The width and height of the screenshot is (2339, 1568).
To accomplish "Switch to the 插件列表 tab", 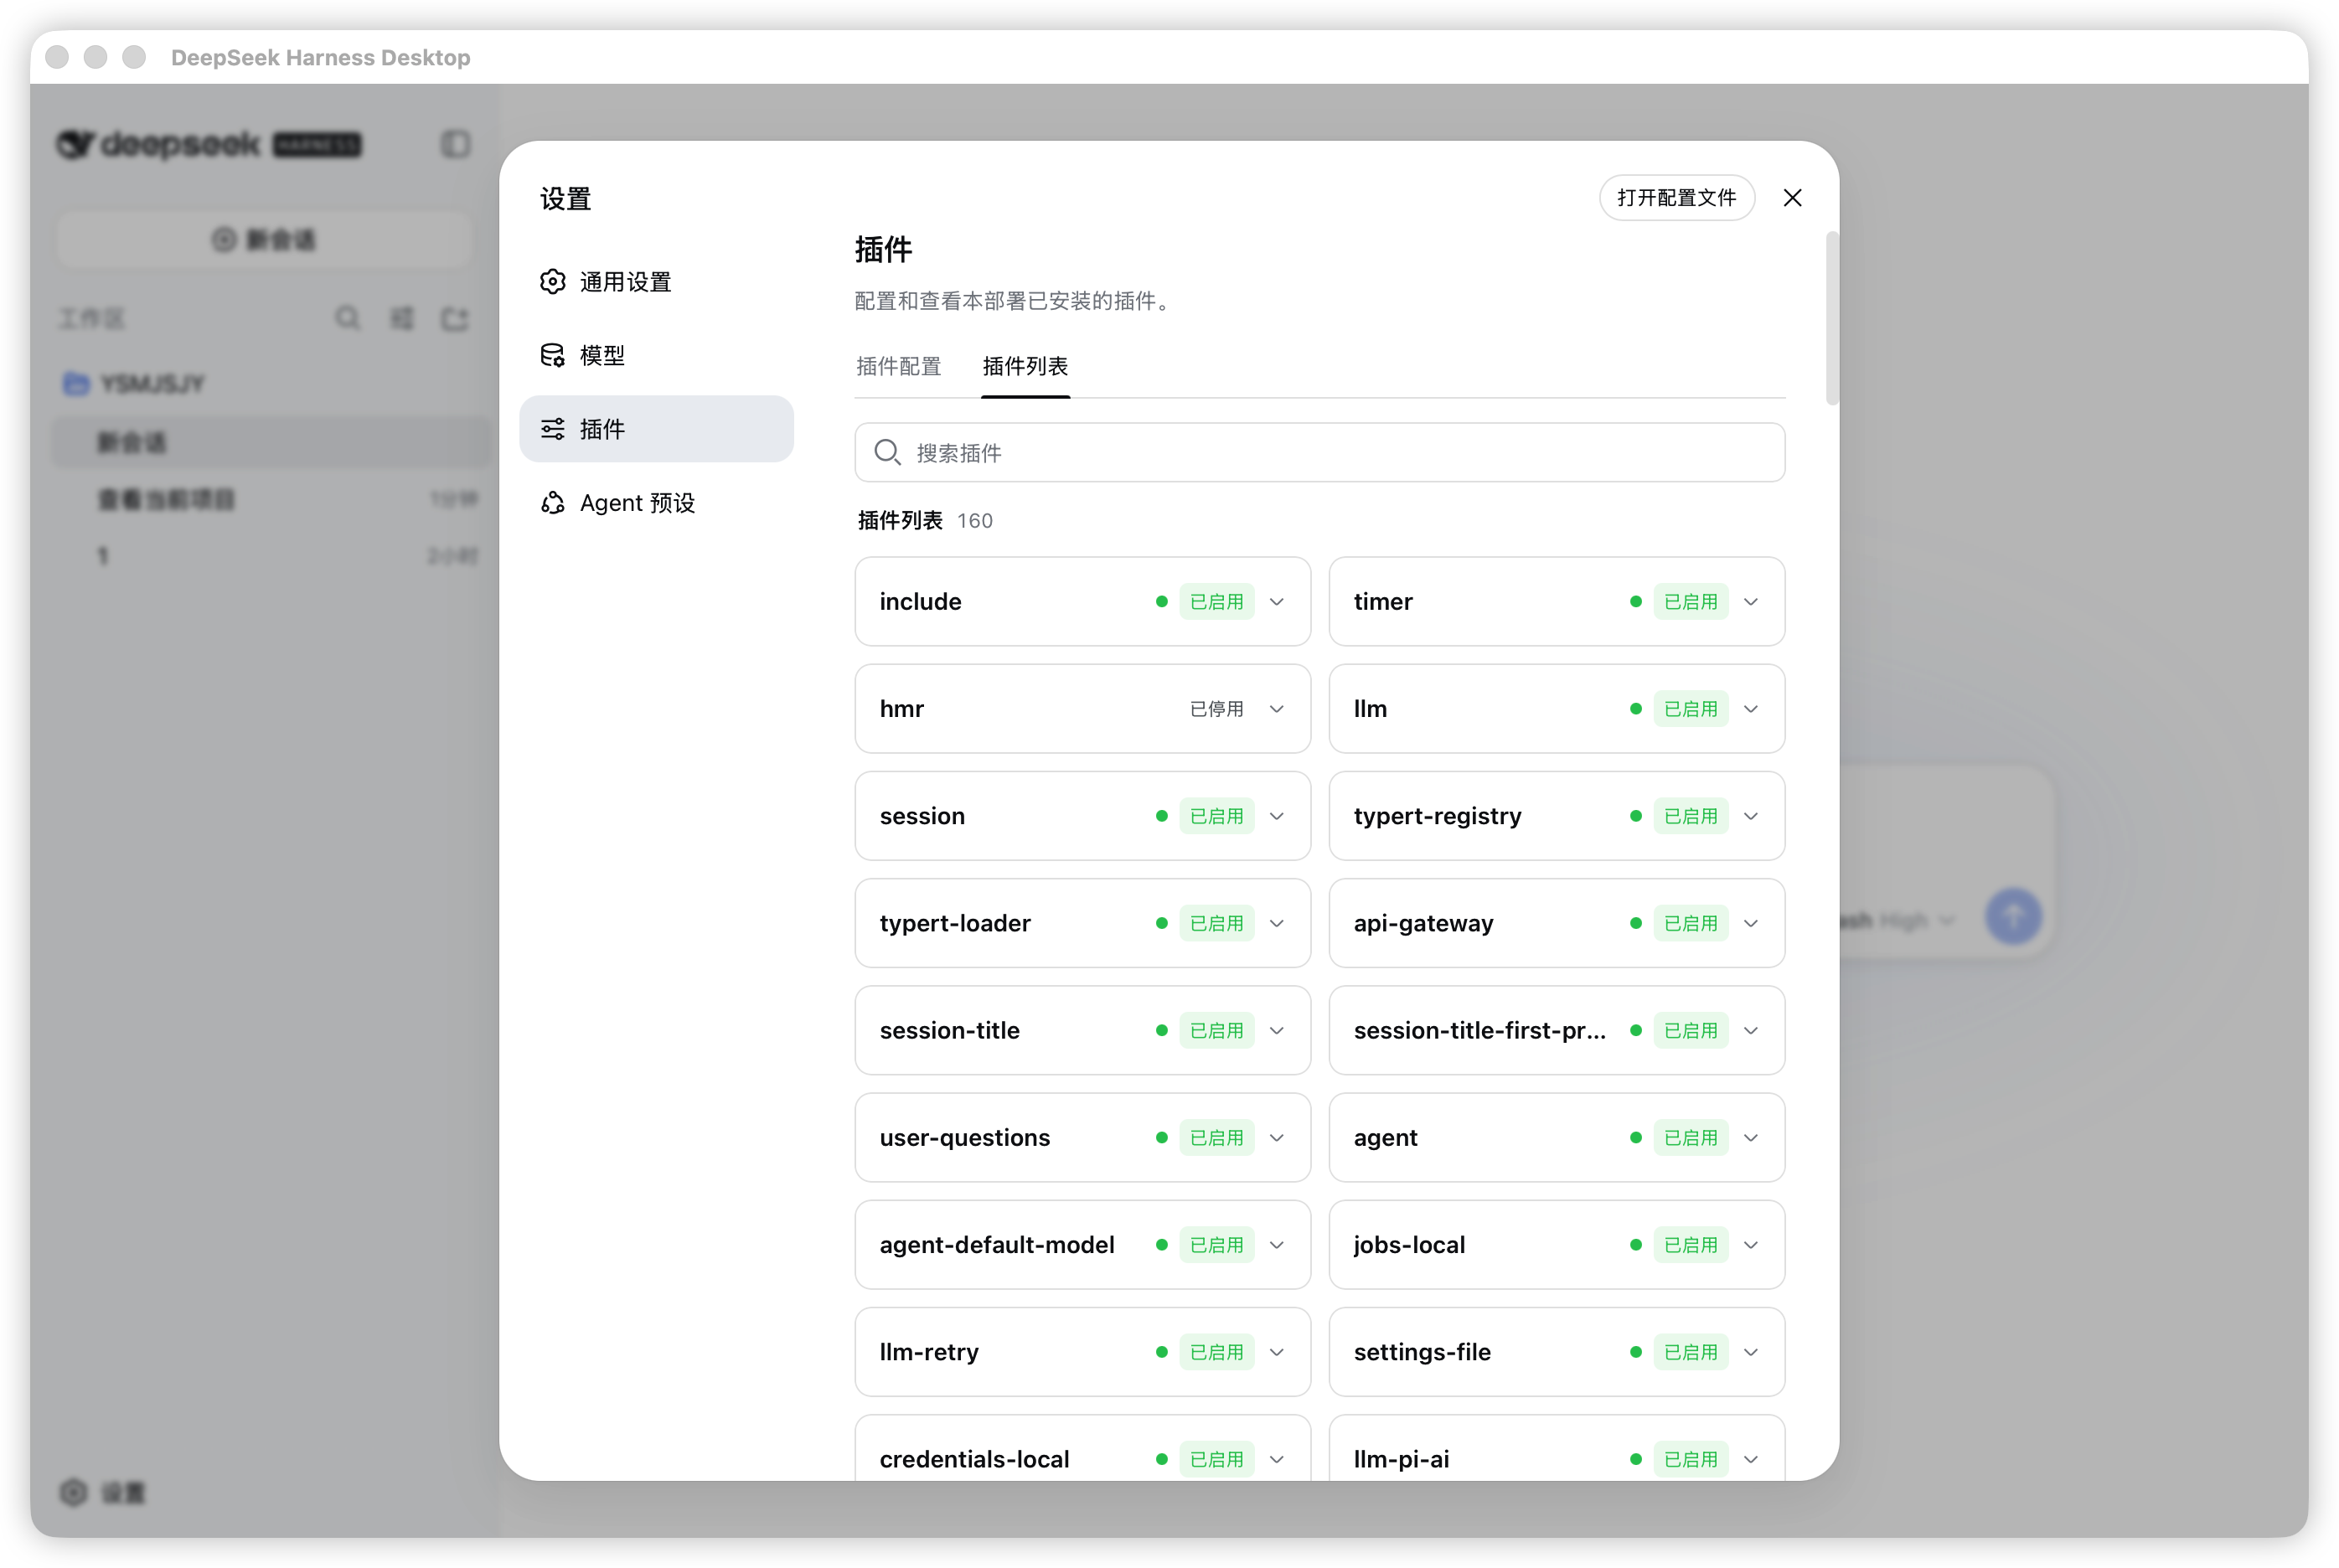I will coord(1025,366).
